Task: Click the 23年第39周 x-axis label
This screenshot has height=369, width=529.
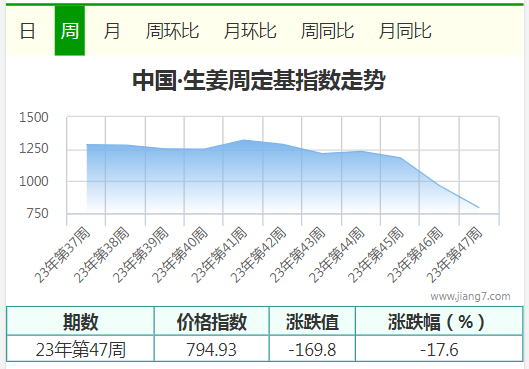Action: point(141,255)
